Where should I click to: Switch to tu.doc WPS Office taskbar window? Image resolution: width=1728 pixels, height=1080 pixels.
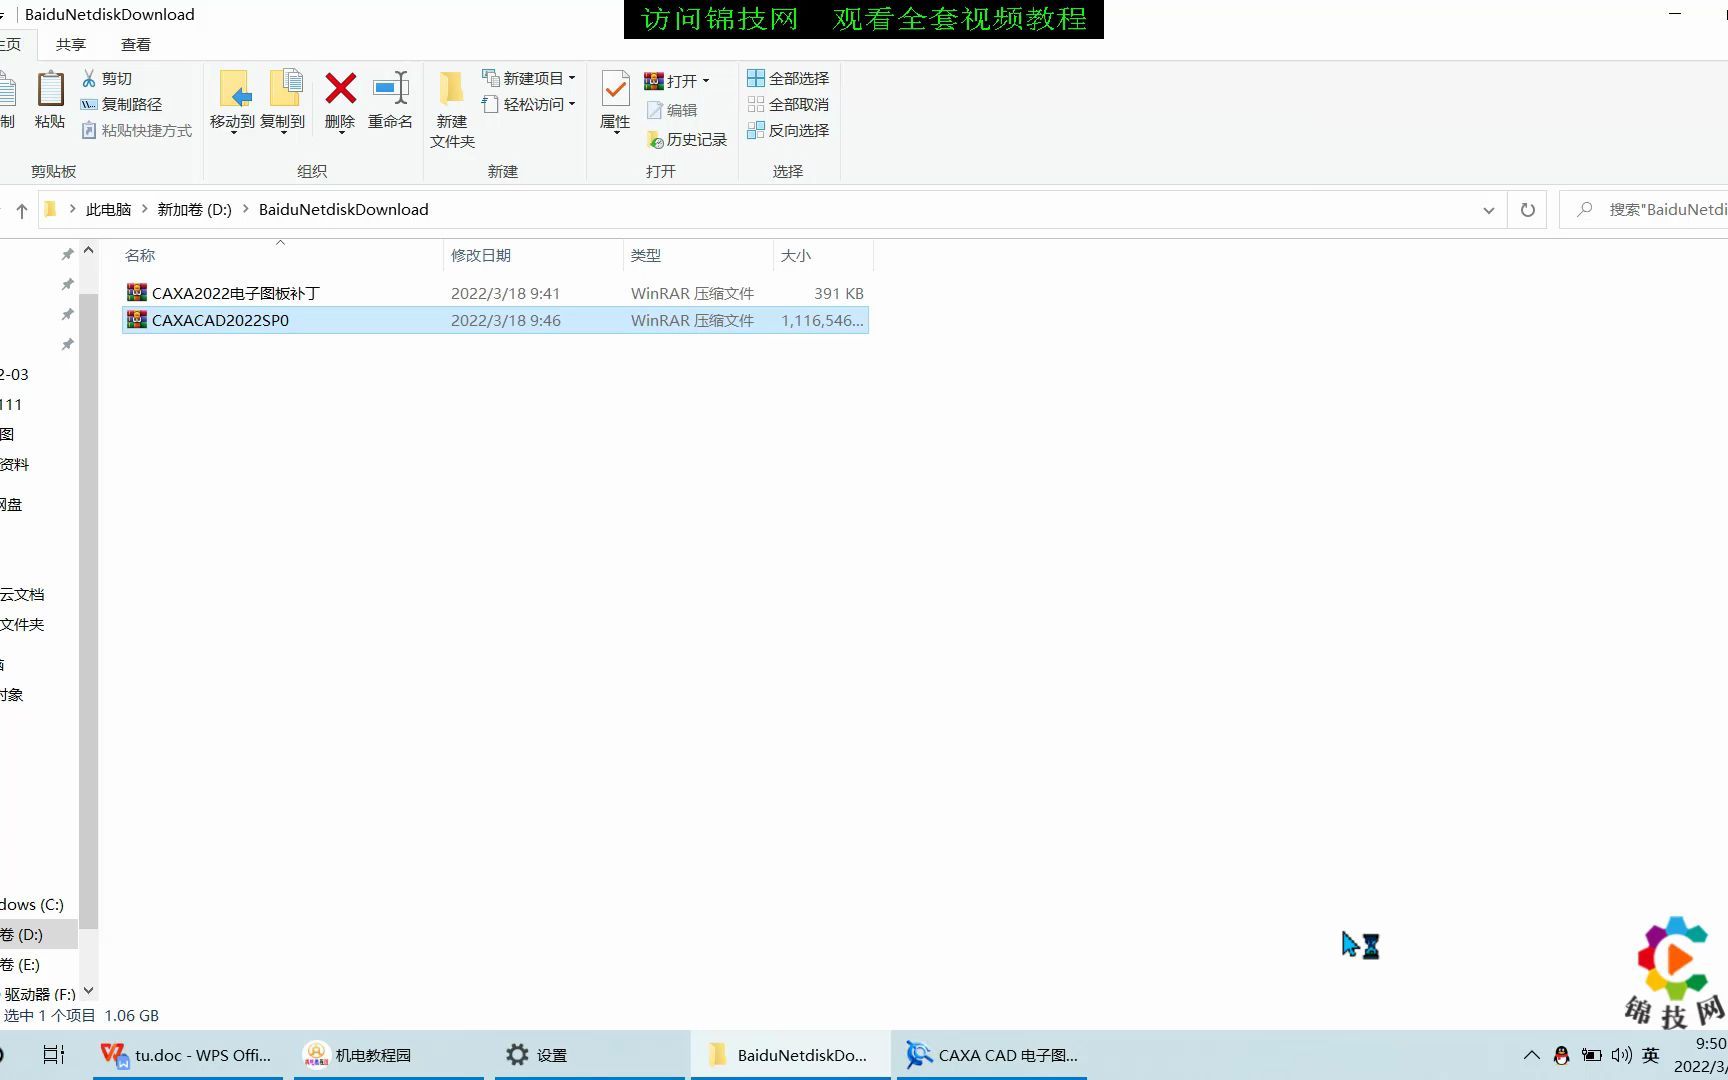[188, 1055]
